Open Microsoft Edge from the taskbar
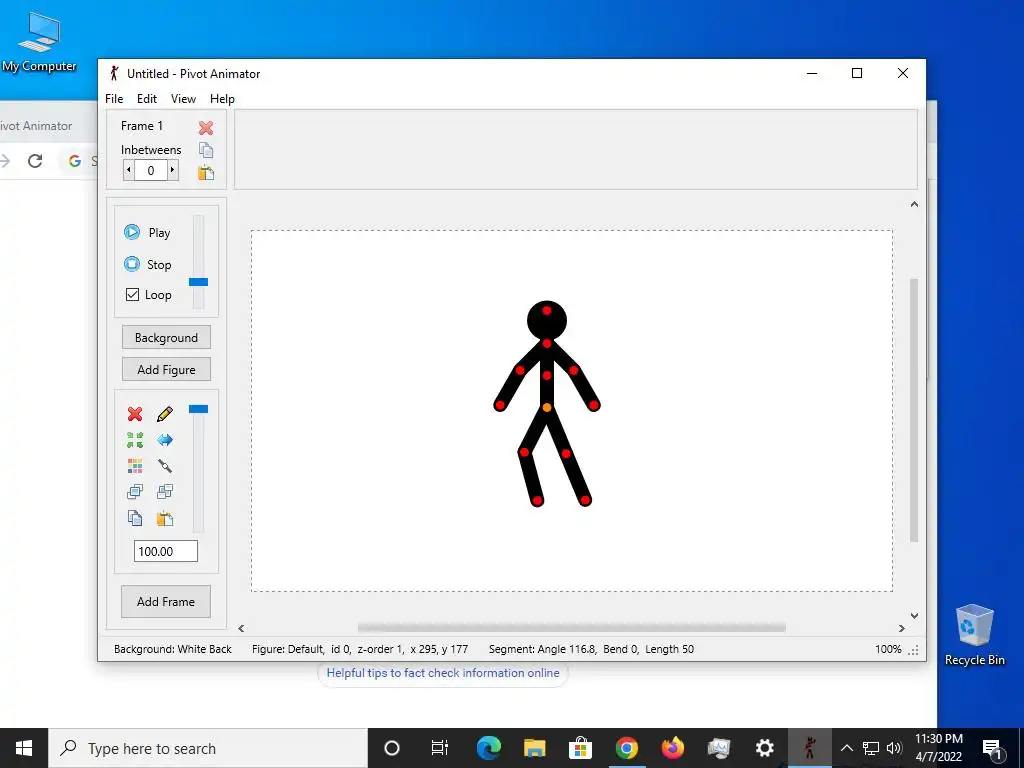 488,748
